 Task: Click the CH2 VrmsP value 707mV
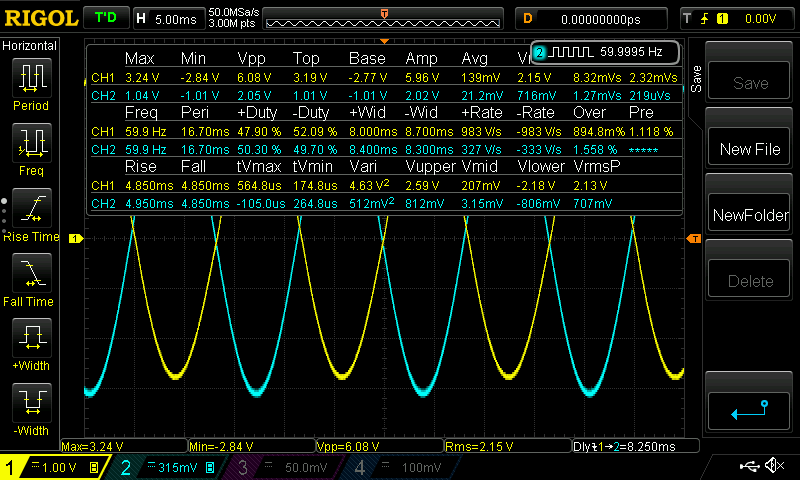[x=592, y=204]
